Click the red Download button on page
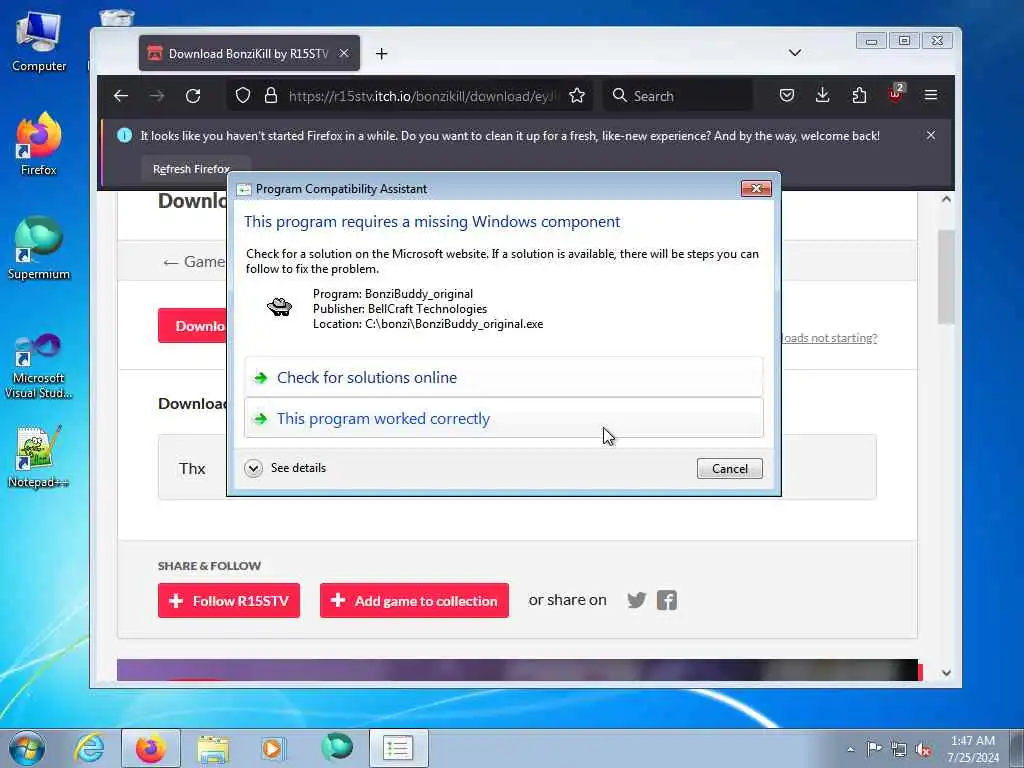The width and height of the screenshot is (1024, 768). (193, 325)
